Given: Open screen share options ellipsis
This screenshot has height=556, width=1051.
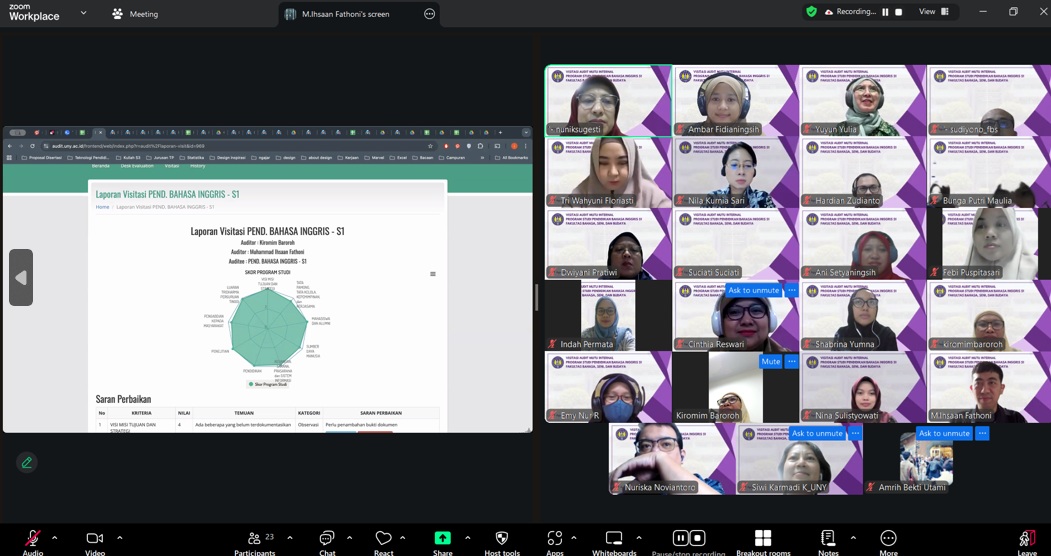Looking at the screenshot, I should 430,14.
